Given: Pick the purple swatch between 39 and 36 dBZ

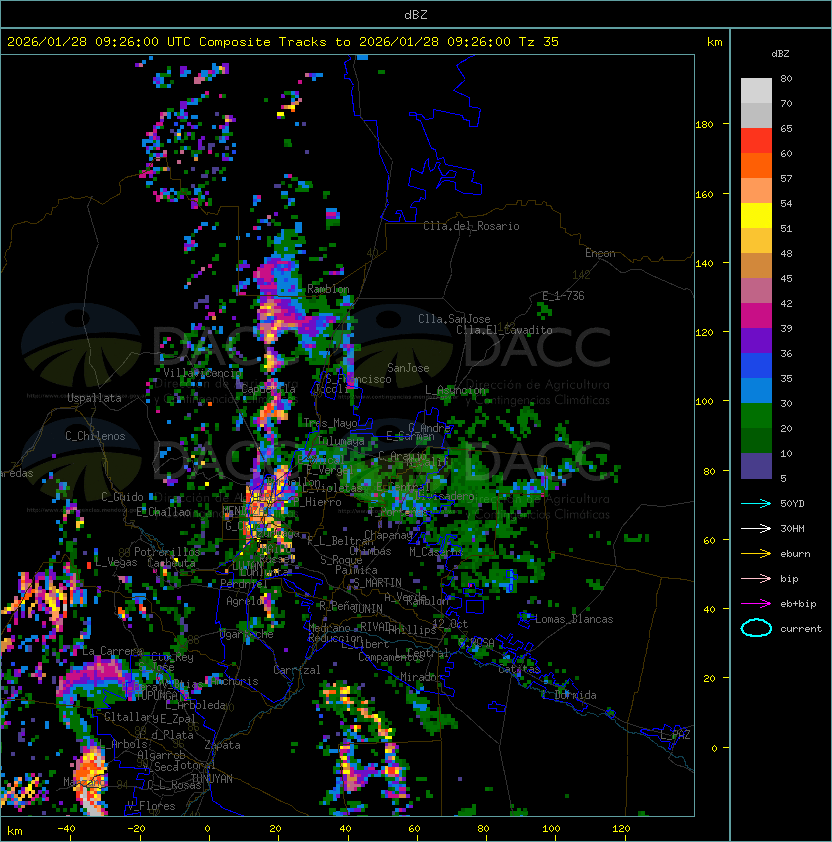Looking at the screenshot, I should 756,340.
